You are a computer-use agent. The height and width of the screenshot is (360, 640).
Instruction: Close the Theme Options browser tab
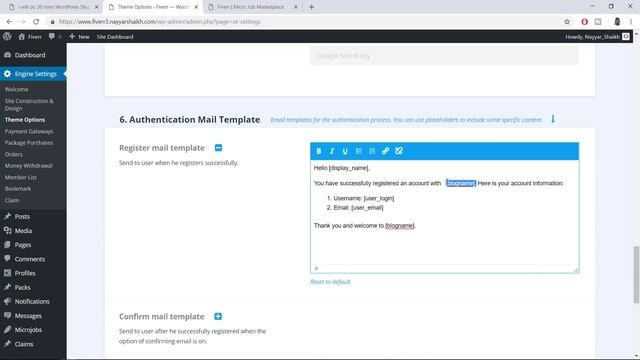(196, 7)
